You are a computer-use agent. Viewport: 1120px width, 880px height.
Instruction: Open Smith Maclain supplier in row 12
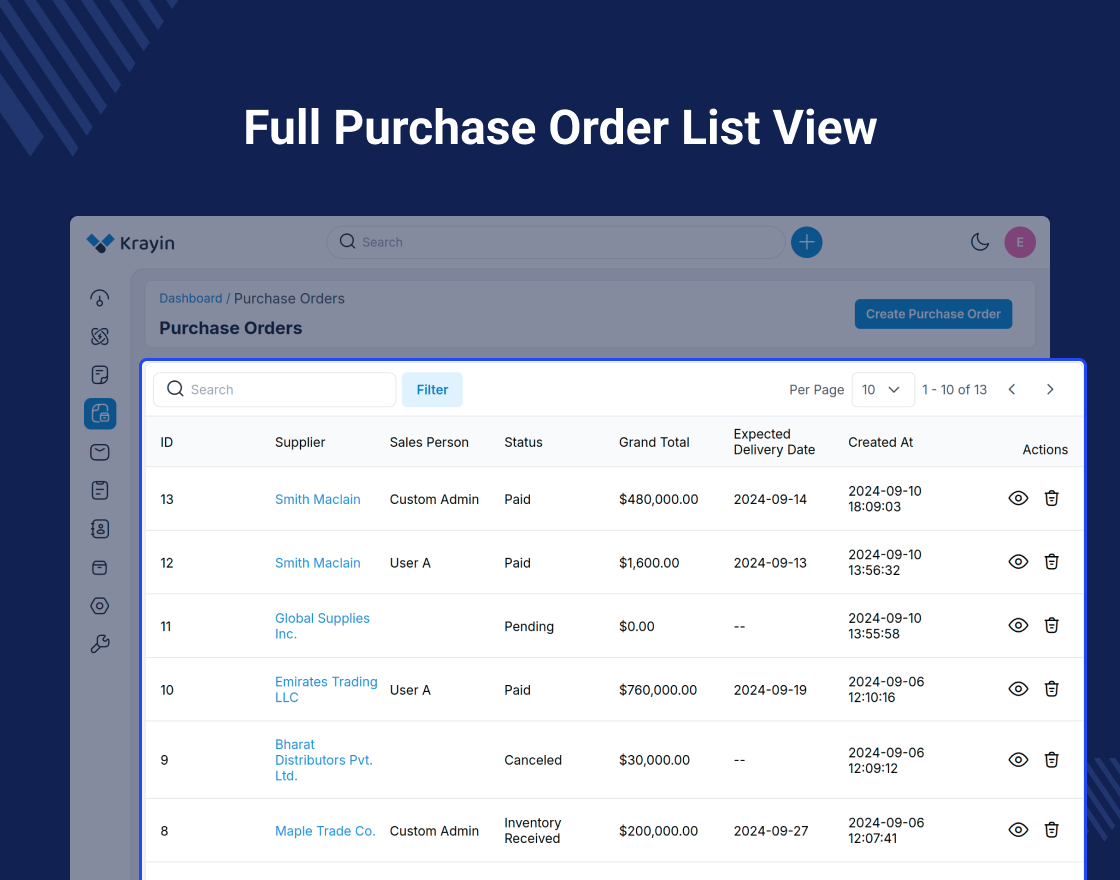pos(318,563)
